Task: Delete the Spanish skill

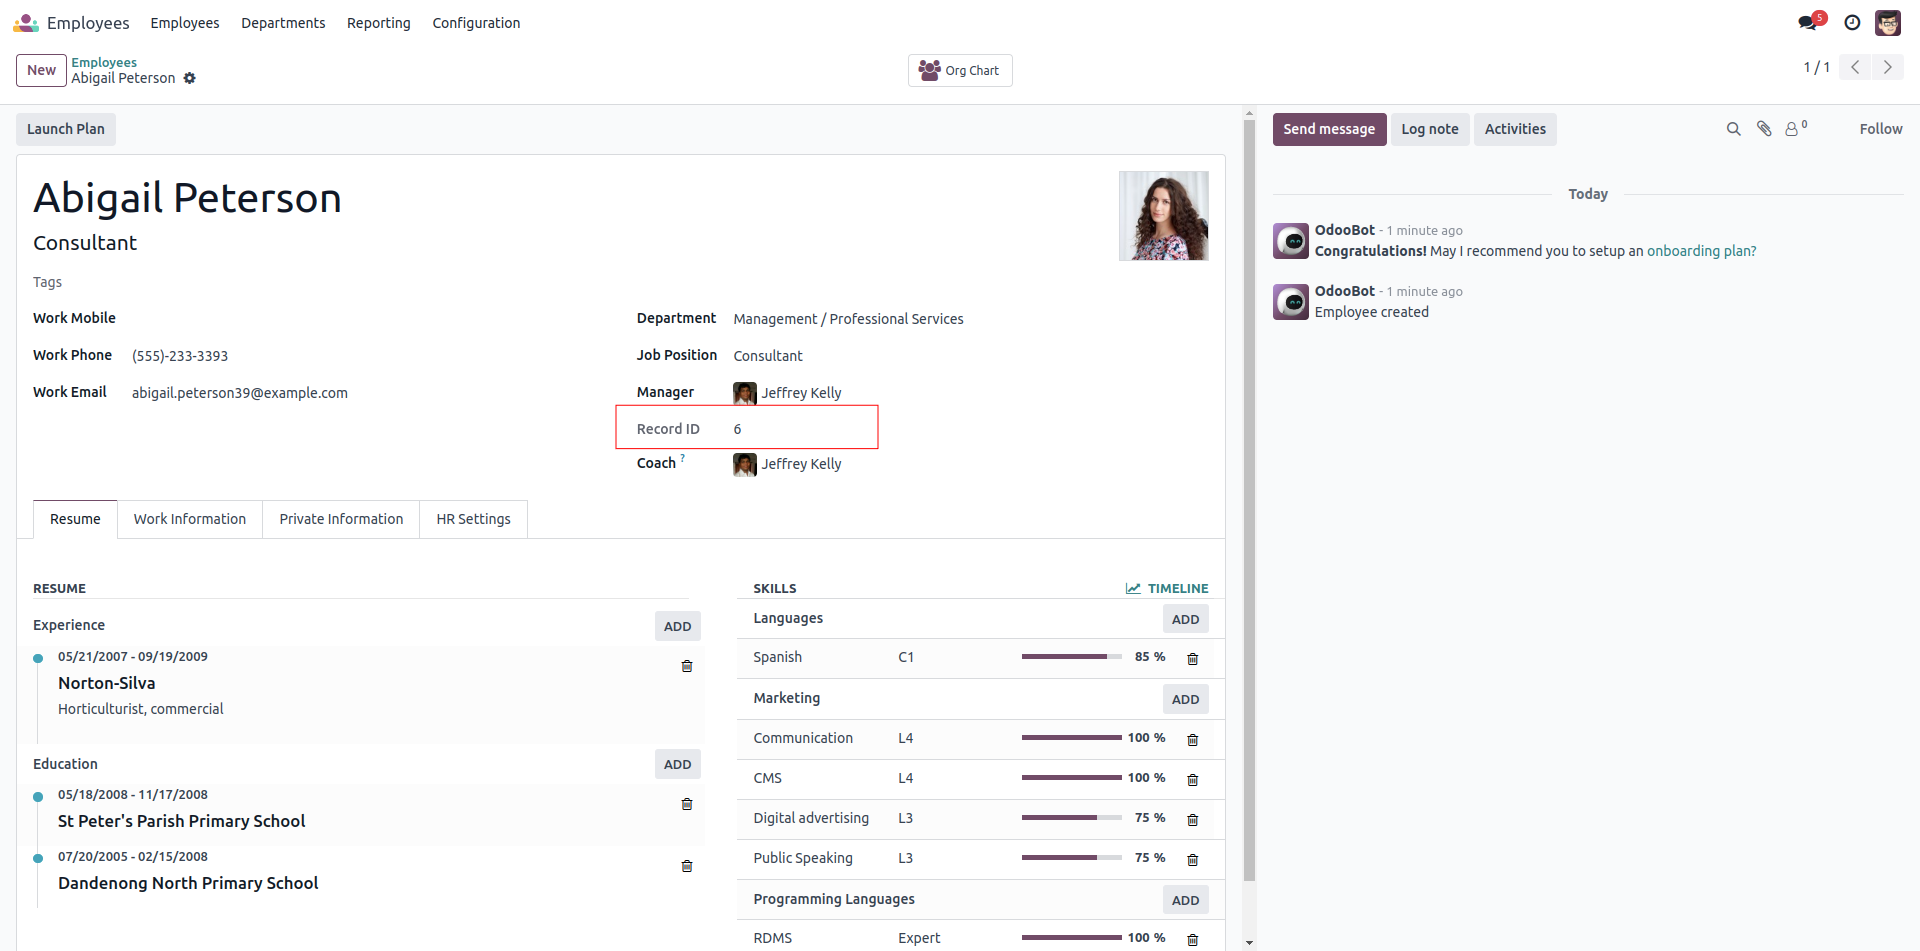Action: click(x=1192, y=658)
